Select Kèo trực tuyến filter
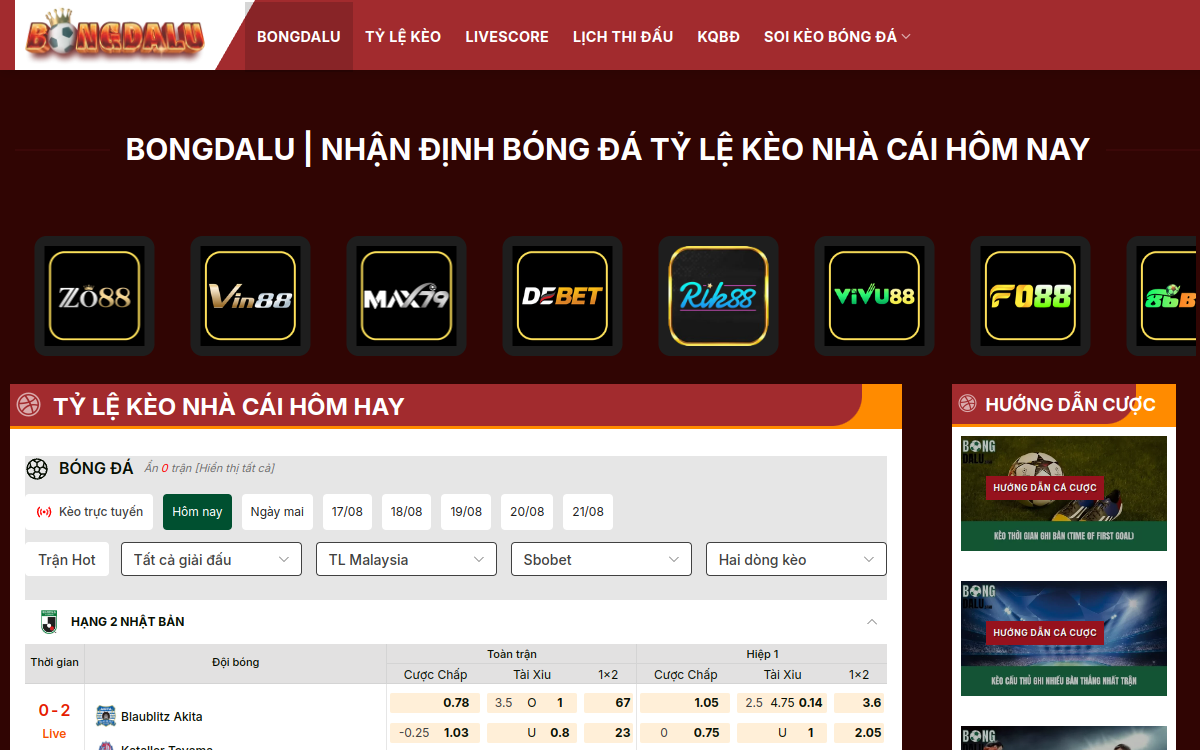 pos(89,512)
